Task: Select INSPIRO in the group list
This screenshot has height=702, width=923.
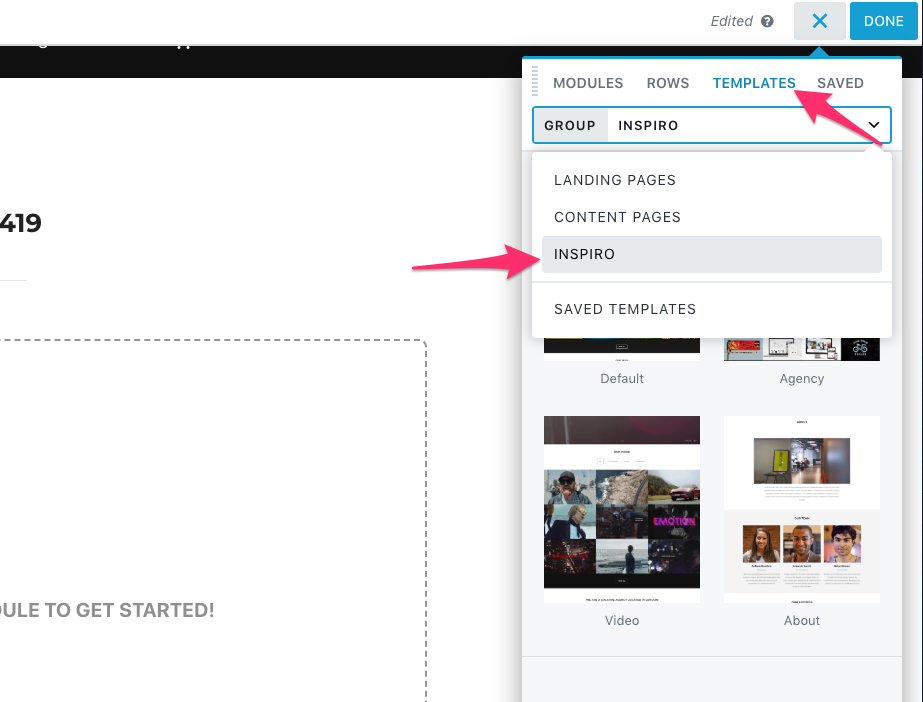Action: (712, 254)
